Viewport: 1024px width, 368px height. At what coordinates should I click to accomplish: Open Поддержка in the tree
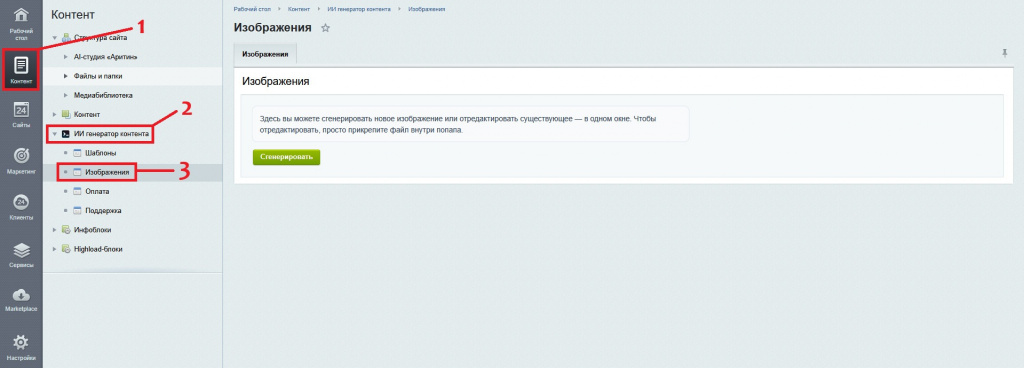pyautogui.click(x=103, y=211)
